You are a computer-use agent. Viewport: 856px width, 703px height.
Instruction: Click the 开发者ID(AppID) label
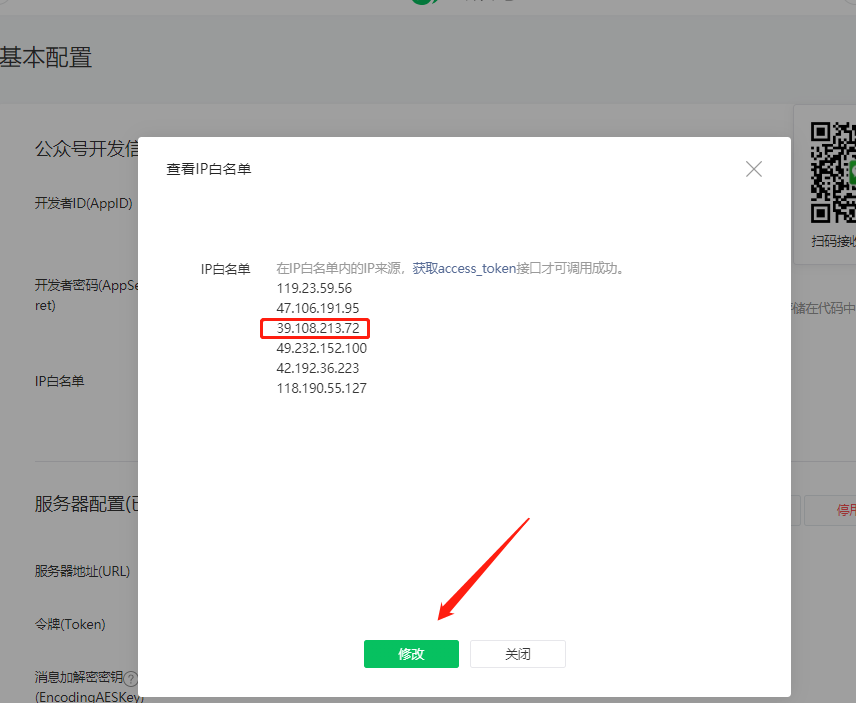(84, 203)
